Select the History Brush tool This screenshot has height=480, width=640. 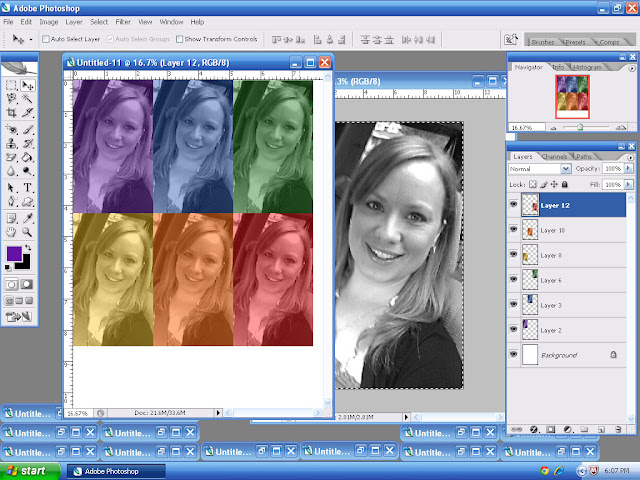27,143
